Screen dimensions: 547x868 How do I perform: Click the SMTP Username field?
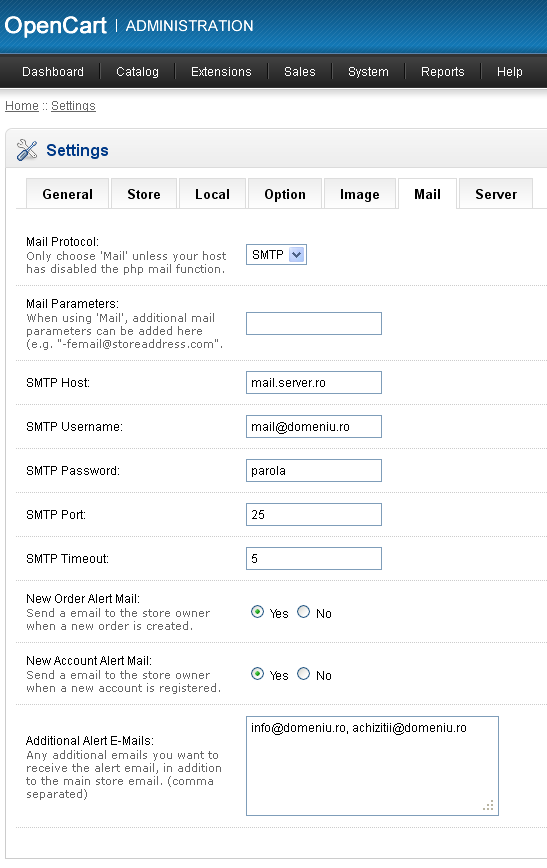coord(314,427)
